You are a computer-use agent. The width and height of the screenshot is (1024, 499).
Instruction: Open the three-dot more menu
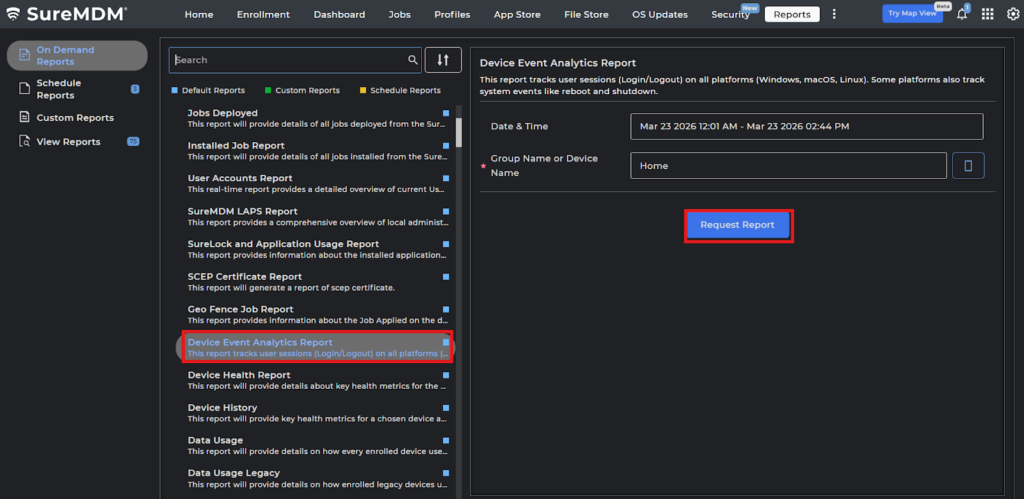tap(834, 14)
